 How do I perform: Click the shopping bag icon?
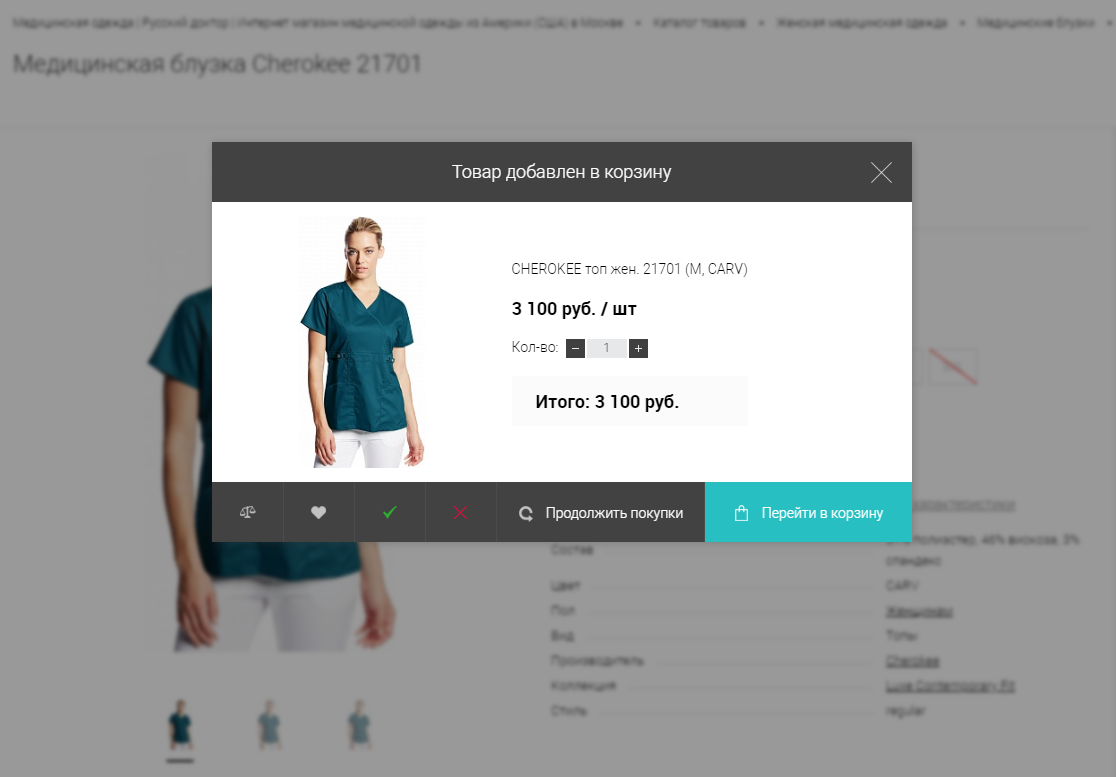741,513
